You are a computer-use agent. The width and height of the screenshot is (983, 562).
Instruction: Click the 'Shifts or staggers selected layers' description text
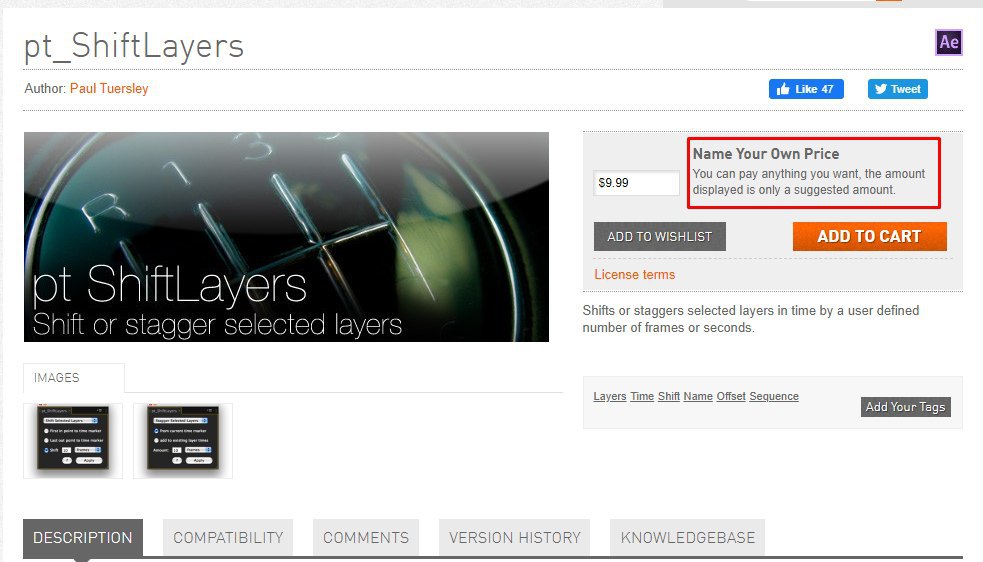[x=750, y=319]
